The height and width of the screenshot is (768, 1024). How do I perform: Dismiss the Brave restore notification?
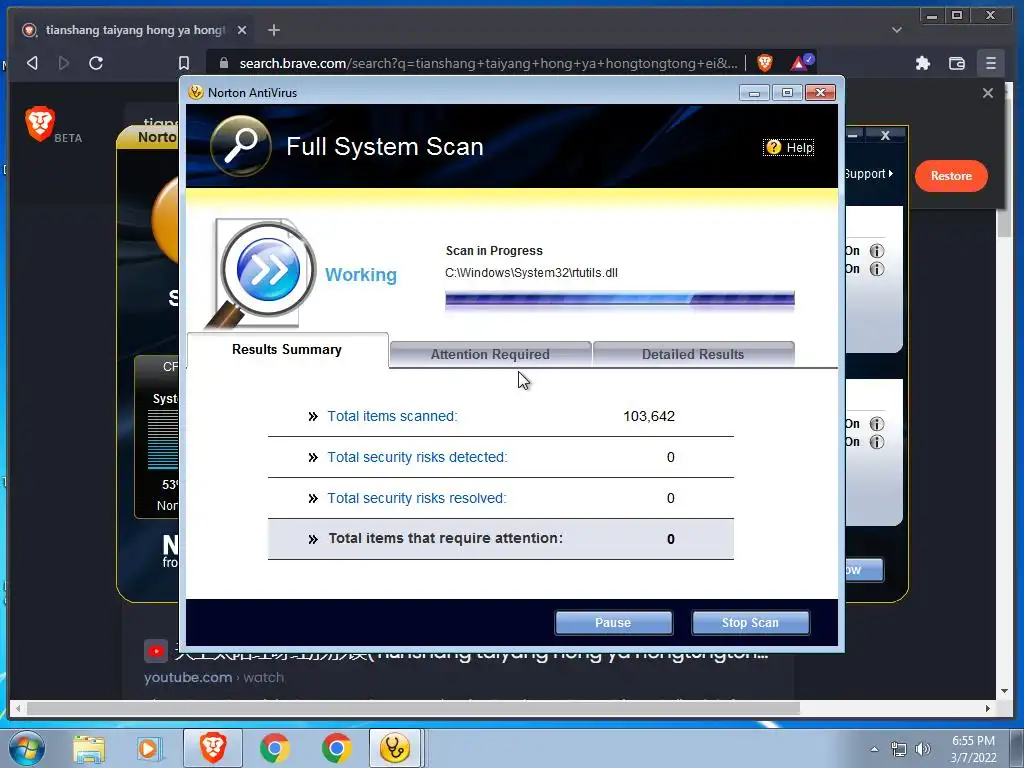pos(987,93)
